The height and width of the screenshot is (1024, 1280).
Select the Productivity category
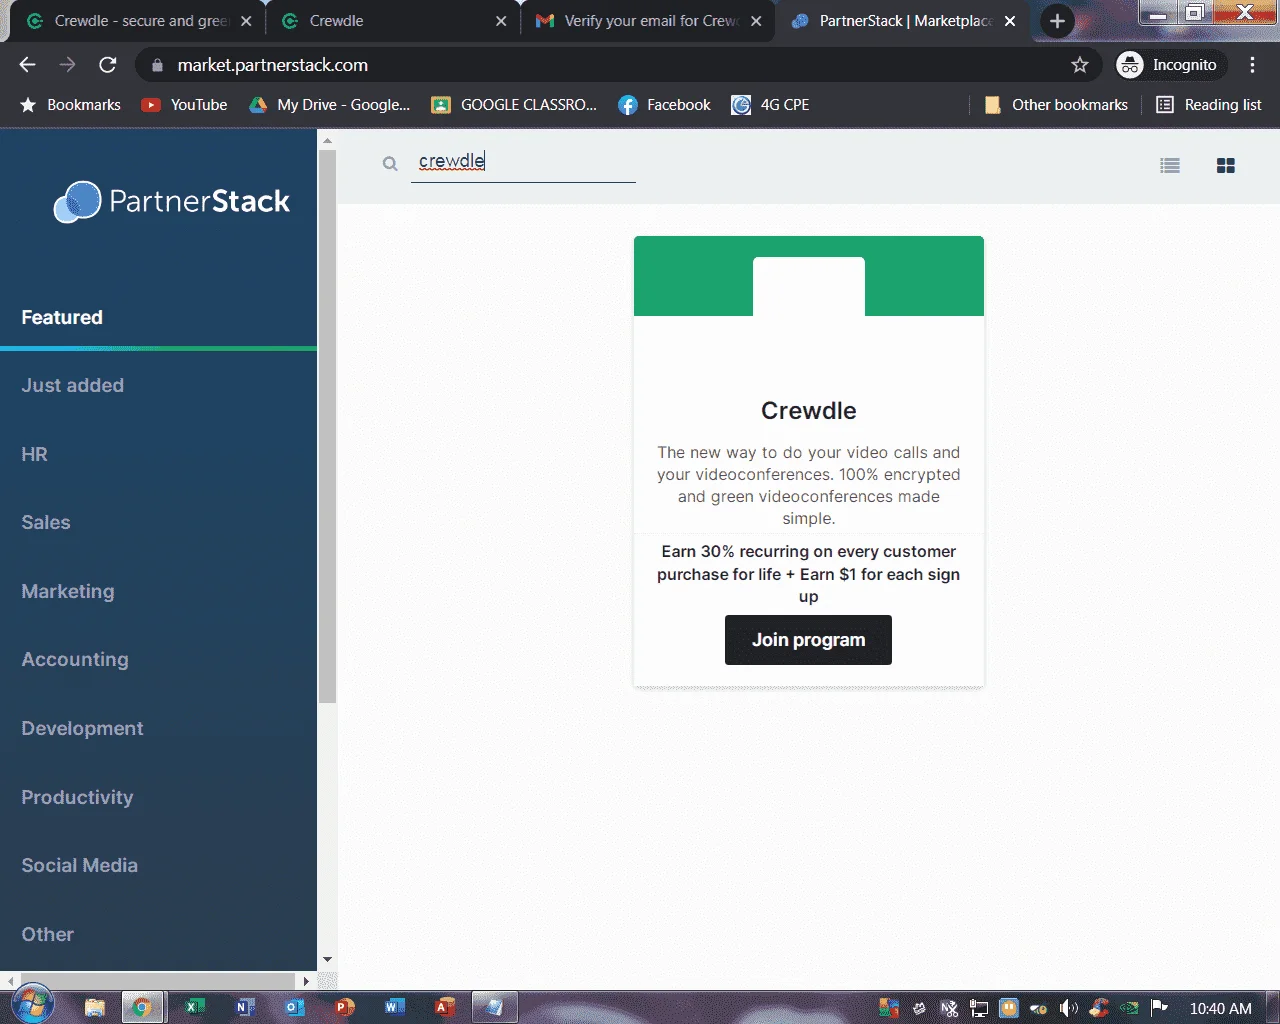tap(77, 798)
